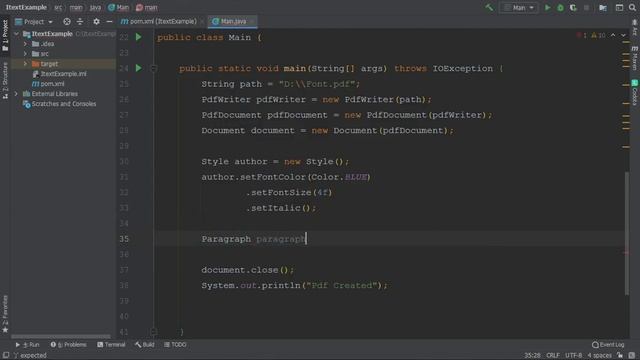Toggle the Project tool window stripe button
This screenshot has height=360, width=640.
5,35
